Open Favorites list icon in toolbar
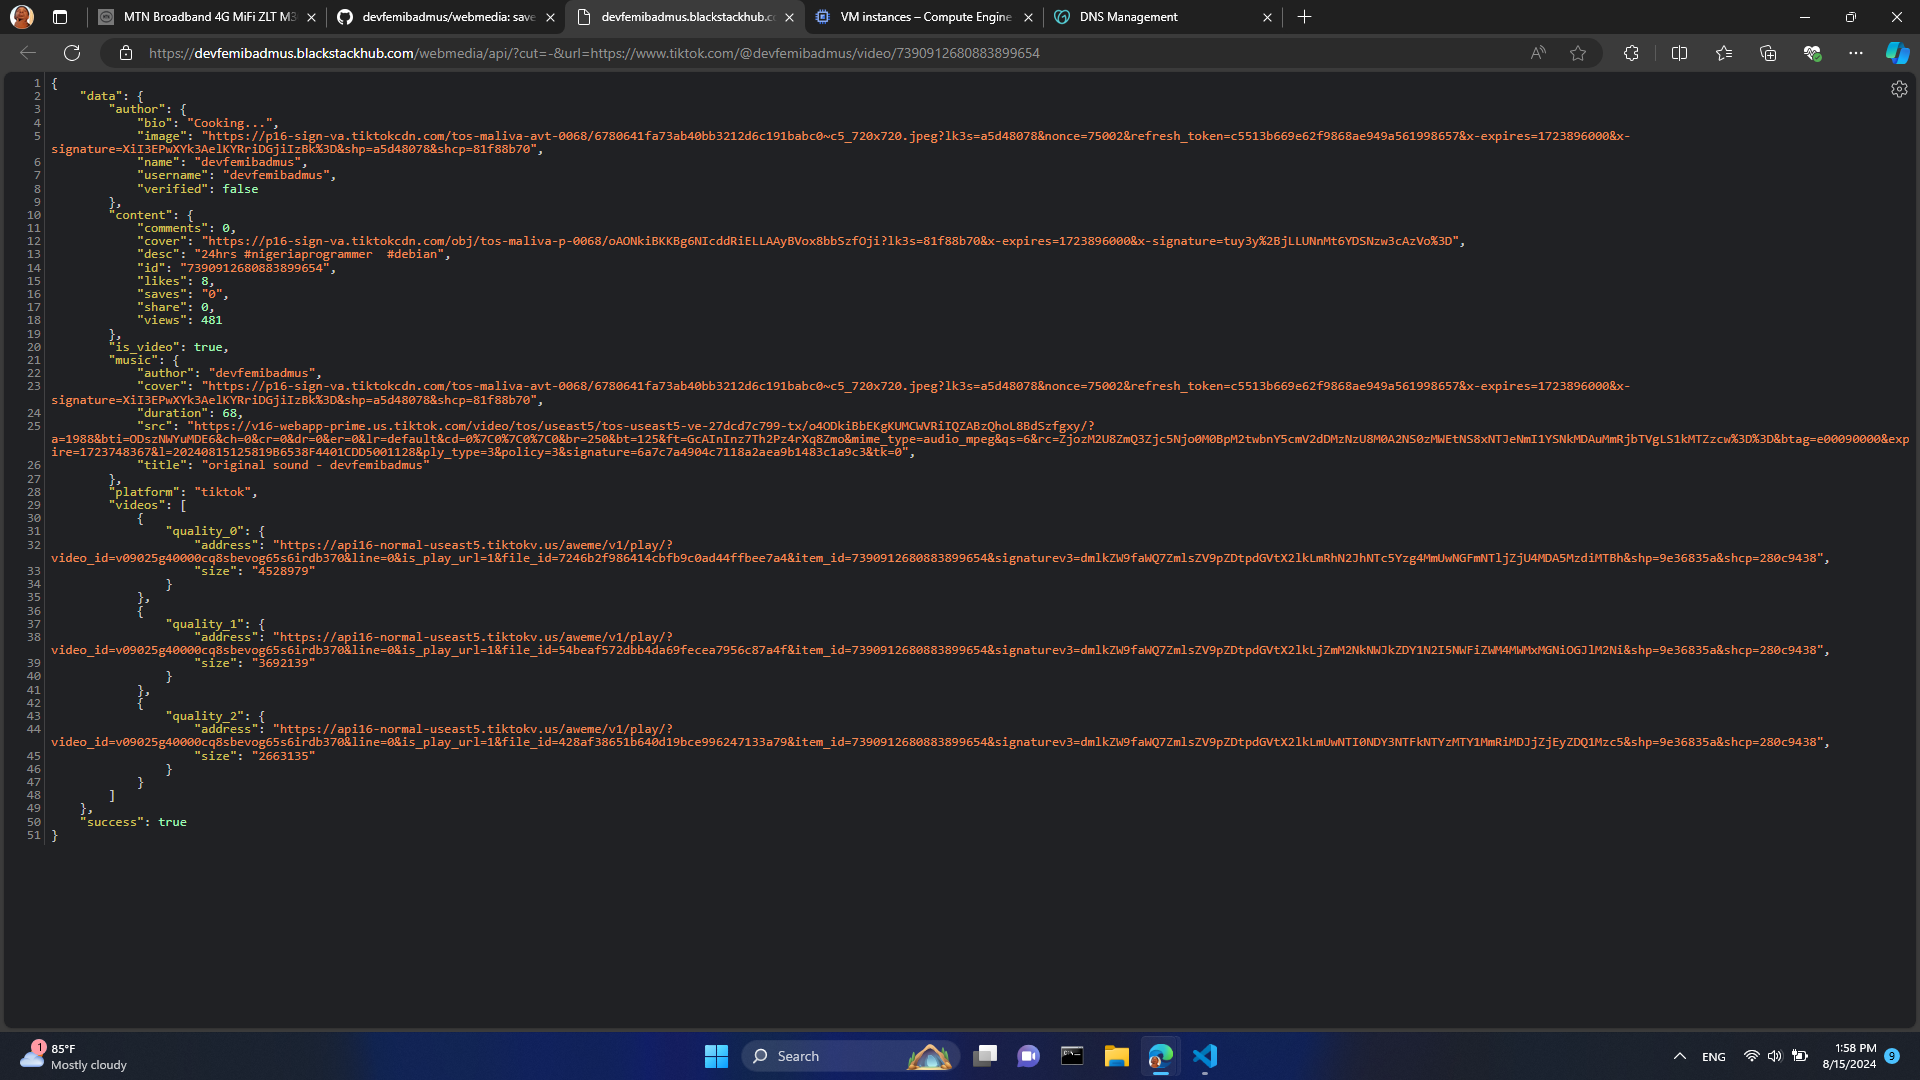The image size is (1920, 1080). 1724,53
